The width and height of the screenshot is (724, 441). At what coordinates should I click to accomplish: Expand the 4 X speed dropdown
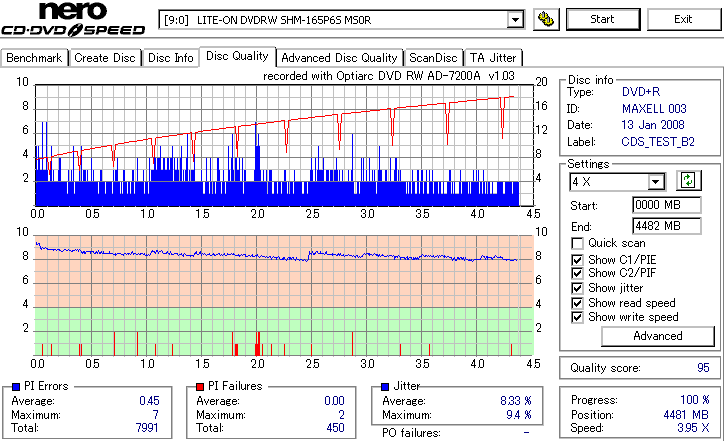656,182
